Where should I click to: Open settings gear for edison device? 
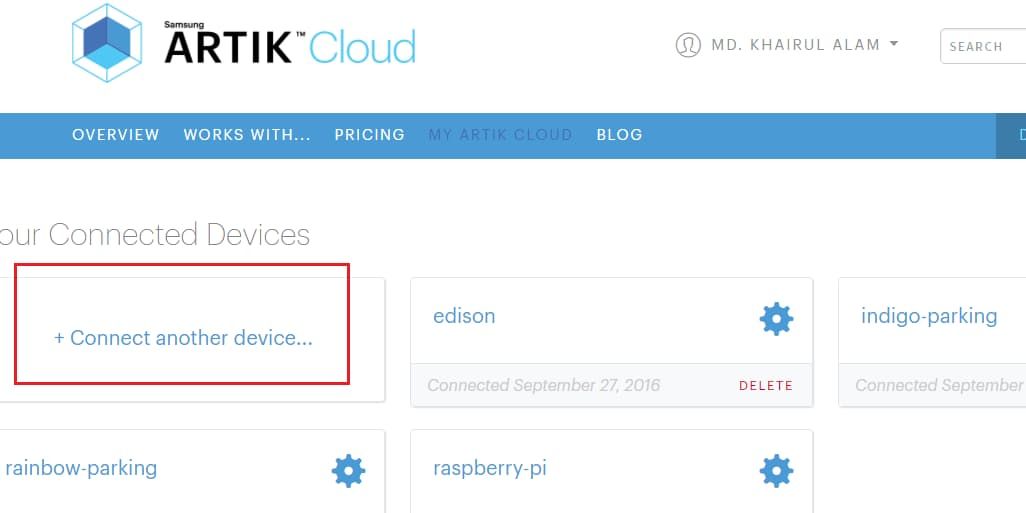tap(776, 319)
